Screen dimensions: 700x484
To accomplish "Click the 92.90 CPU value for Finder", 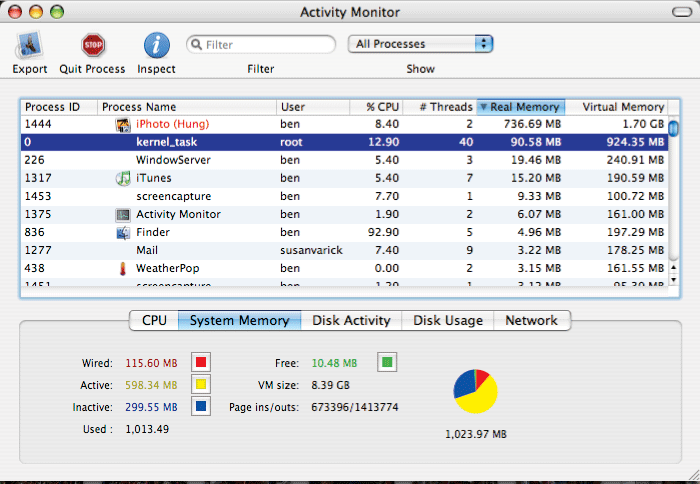I will [x=383, y=232].
